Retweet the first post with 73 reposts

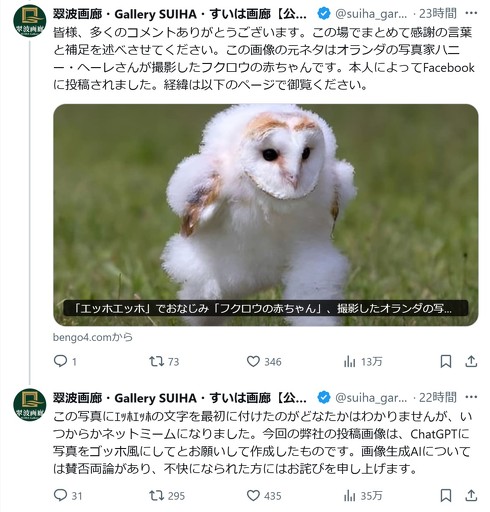click(x=164, y=361)
